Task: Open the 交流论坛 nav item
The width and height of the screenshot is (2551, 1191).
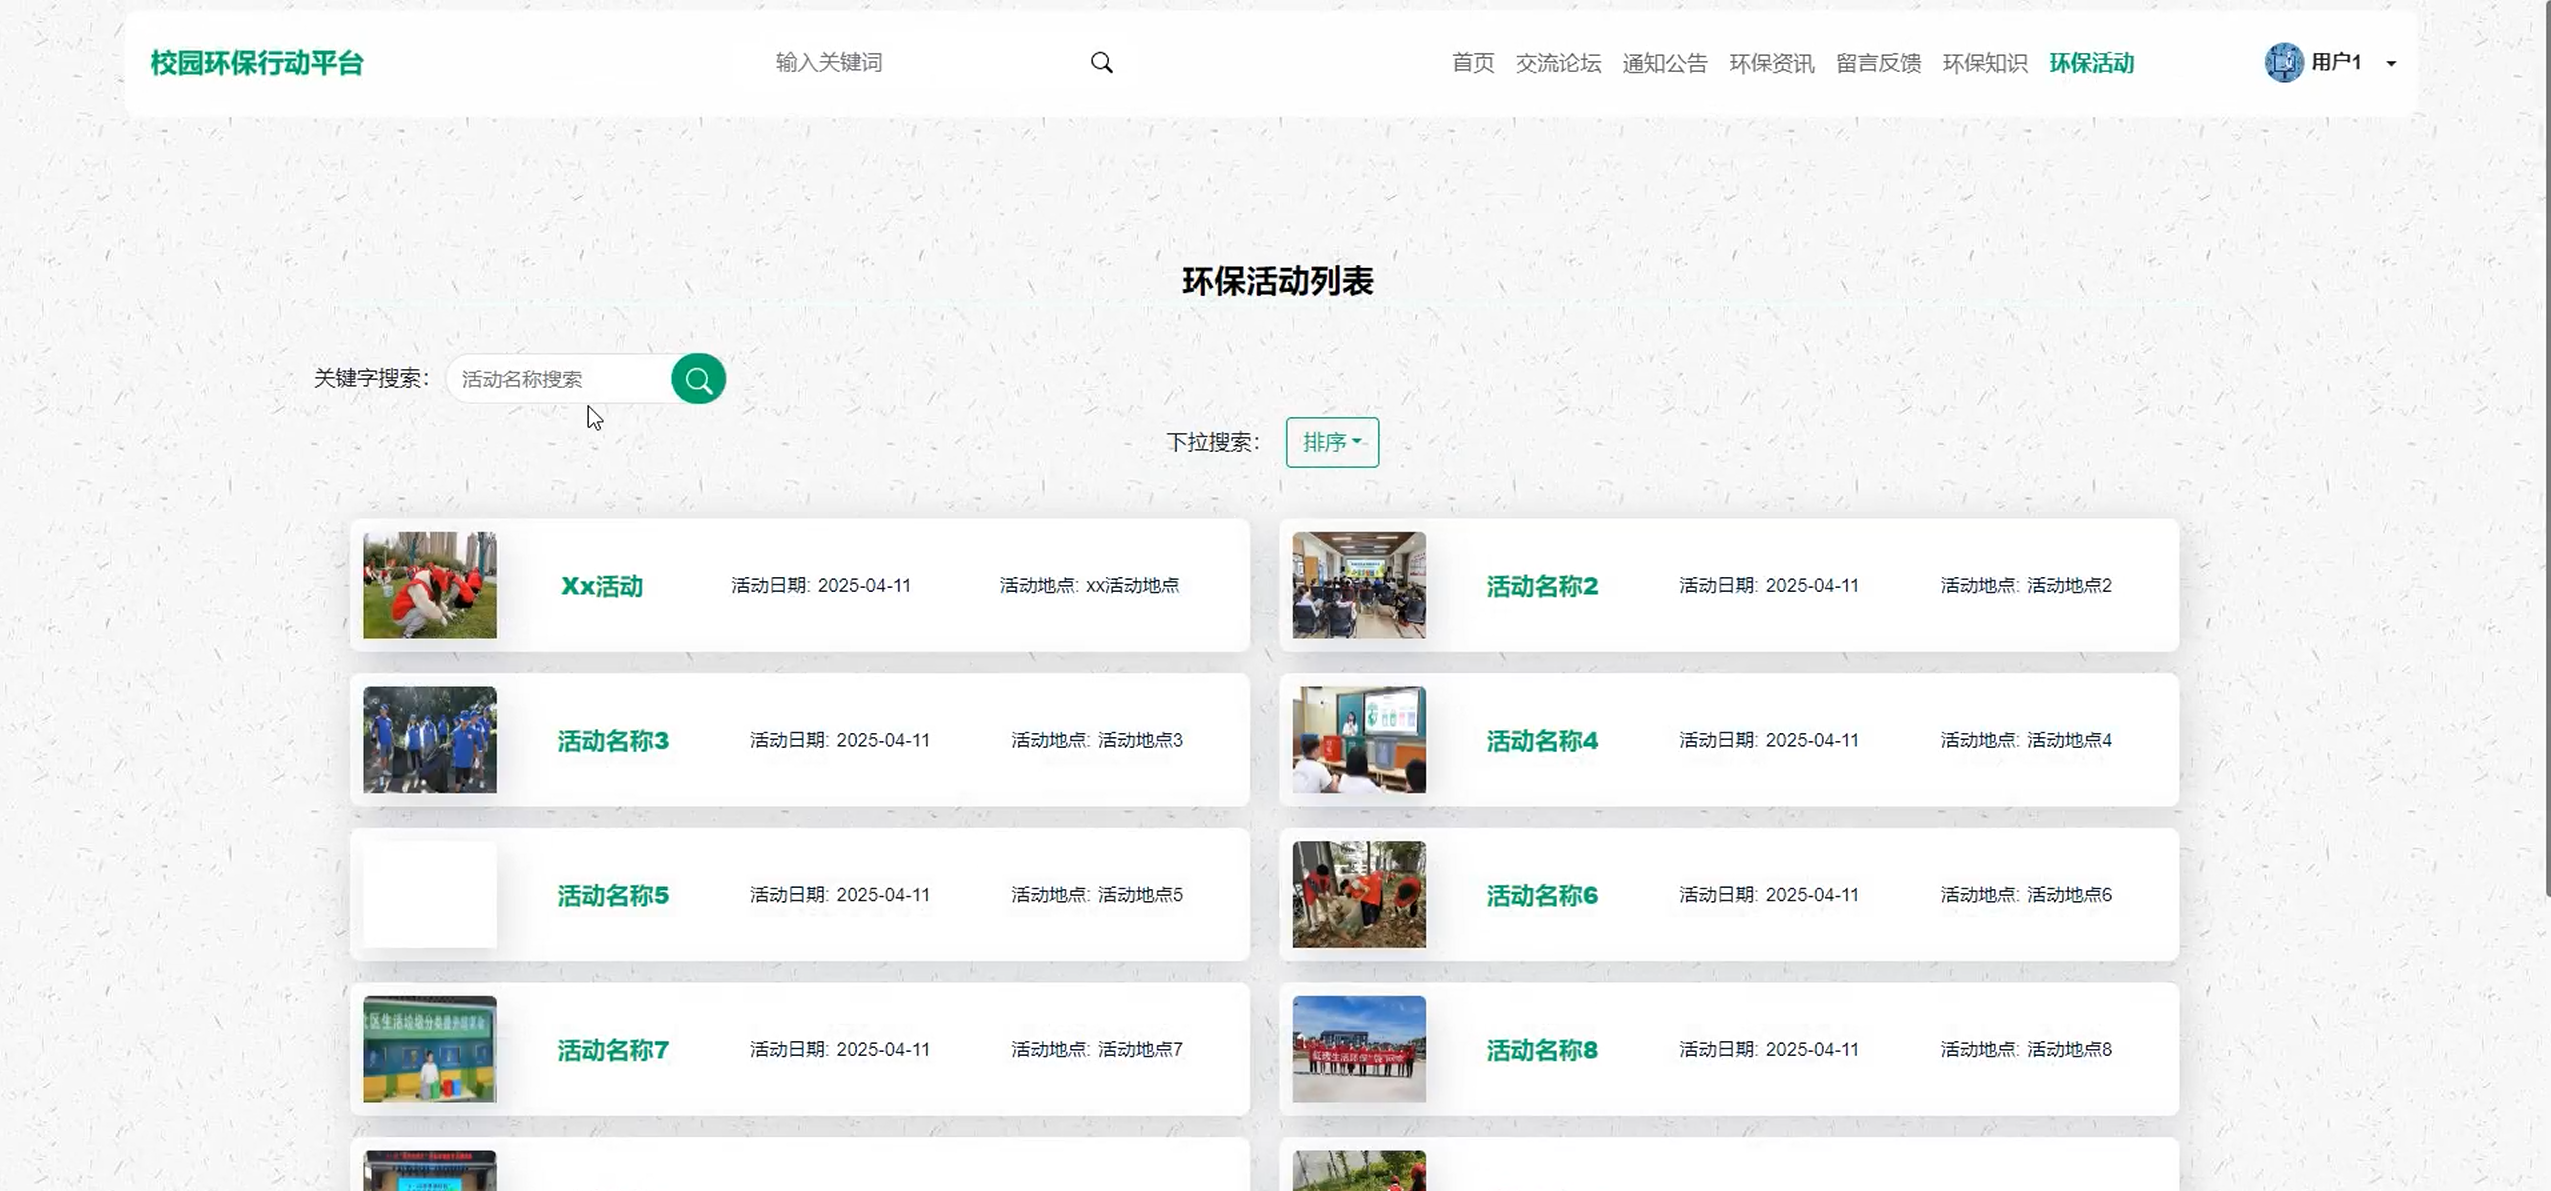Action: (1558, 63)
